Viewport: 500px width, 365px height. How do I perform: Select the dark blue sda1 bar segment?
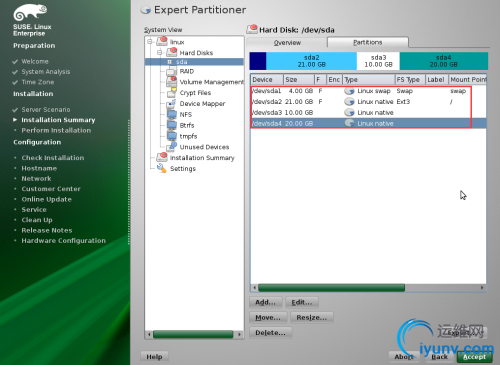(258, 61)
